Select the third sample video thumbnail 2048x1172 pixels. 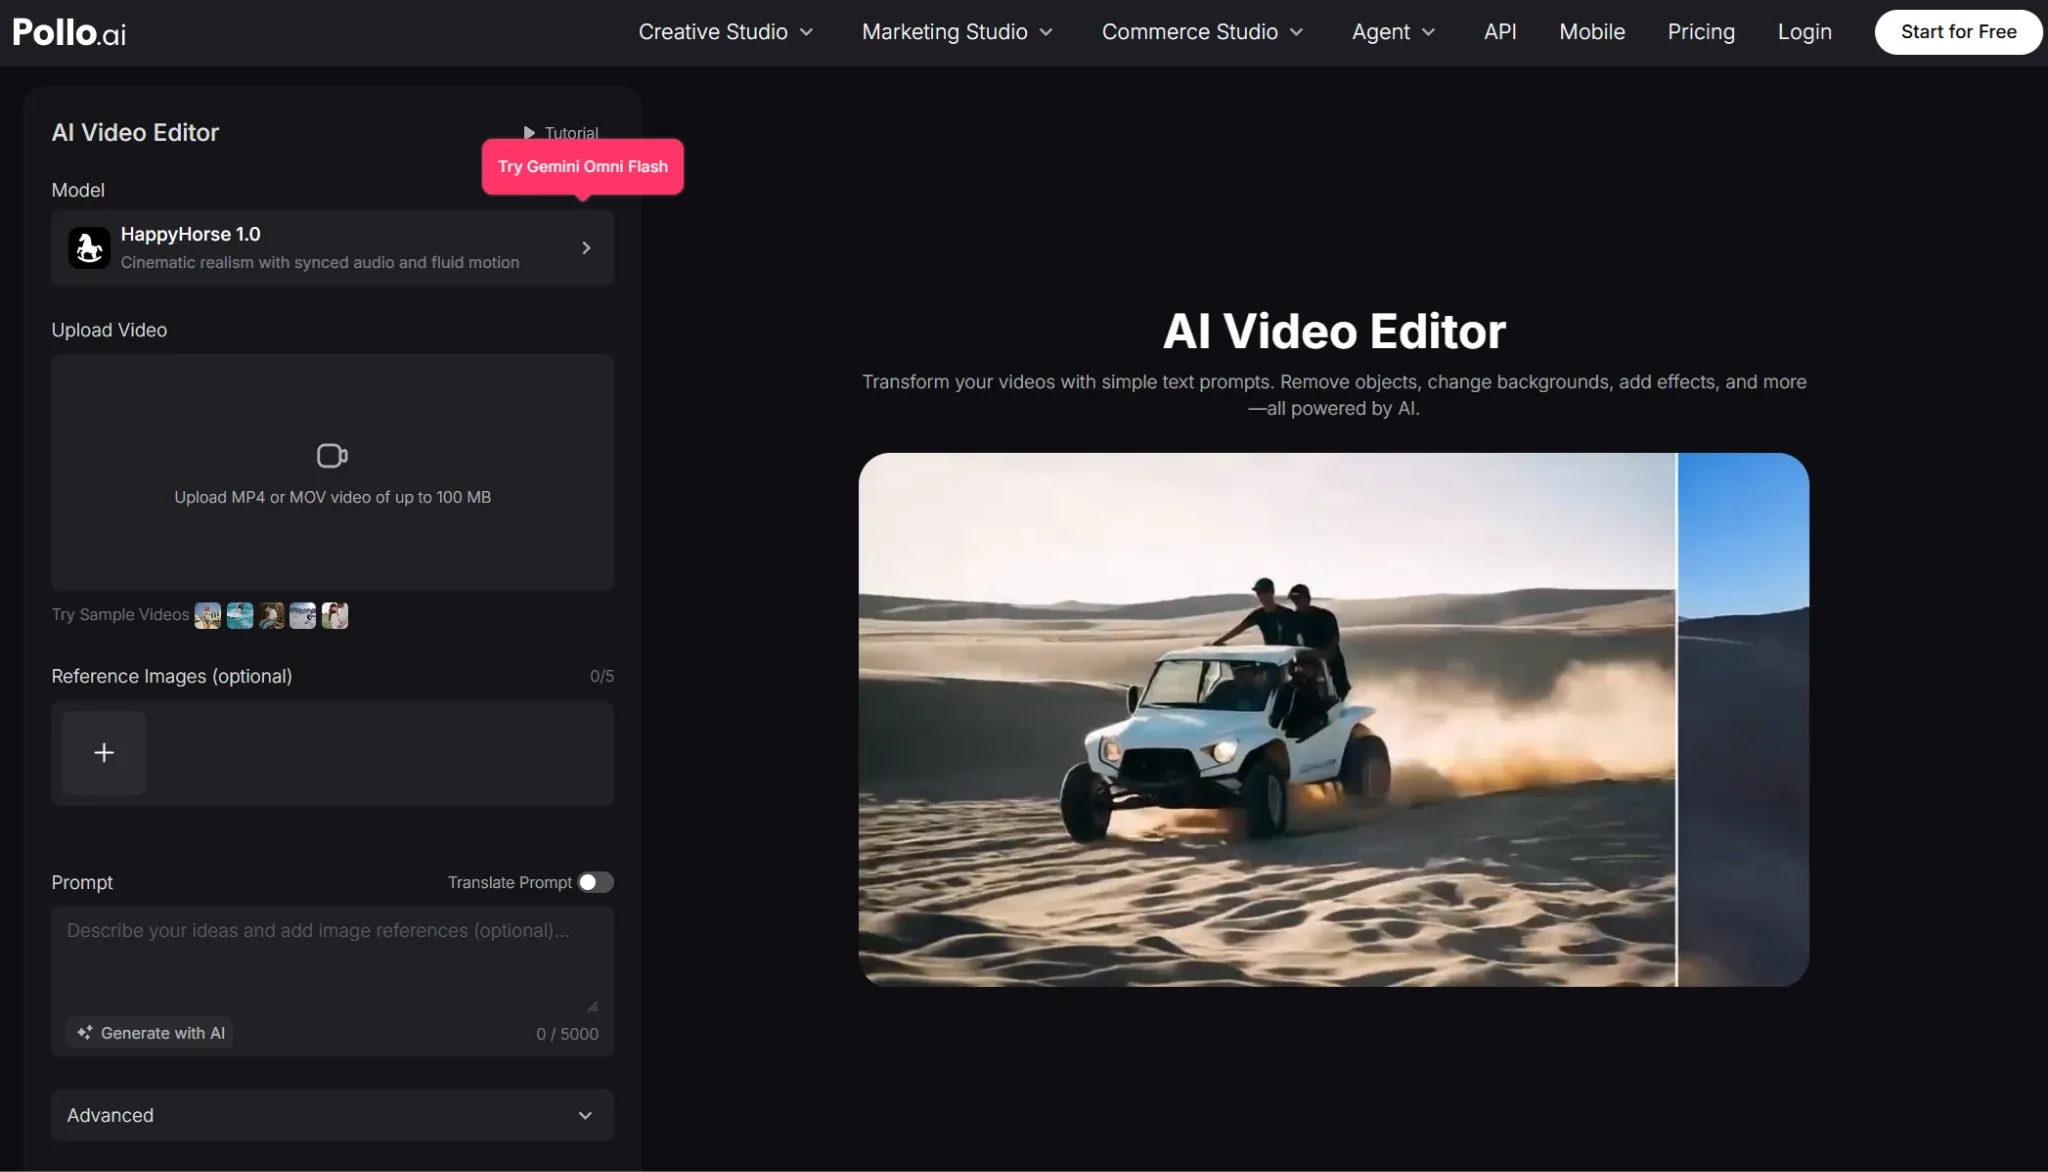coord(271,615)
